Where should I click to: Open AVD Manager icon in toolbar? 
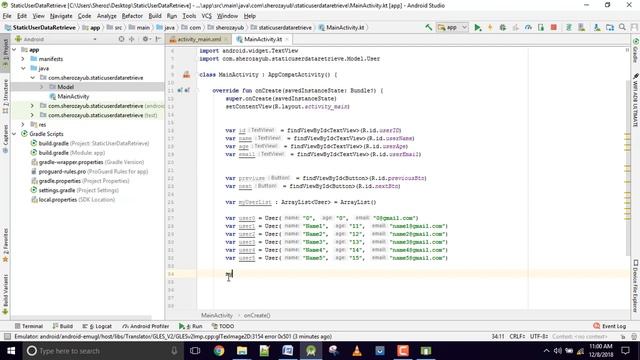tap(582, 27)
